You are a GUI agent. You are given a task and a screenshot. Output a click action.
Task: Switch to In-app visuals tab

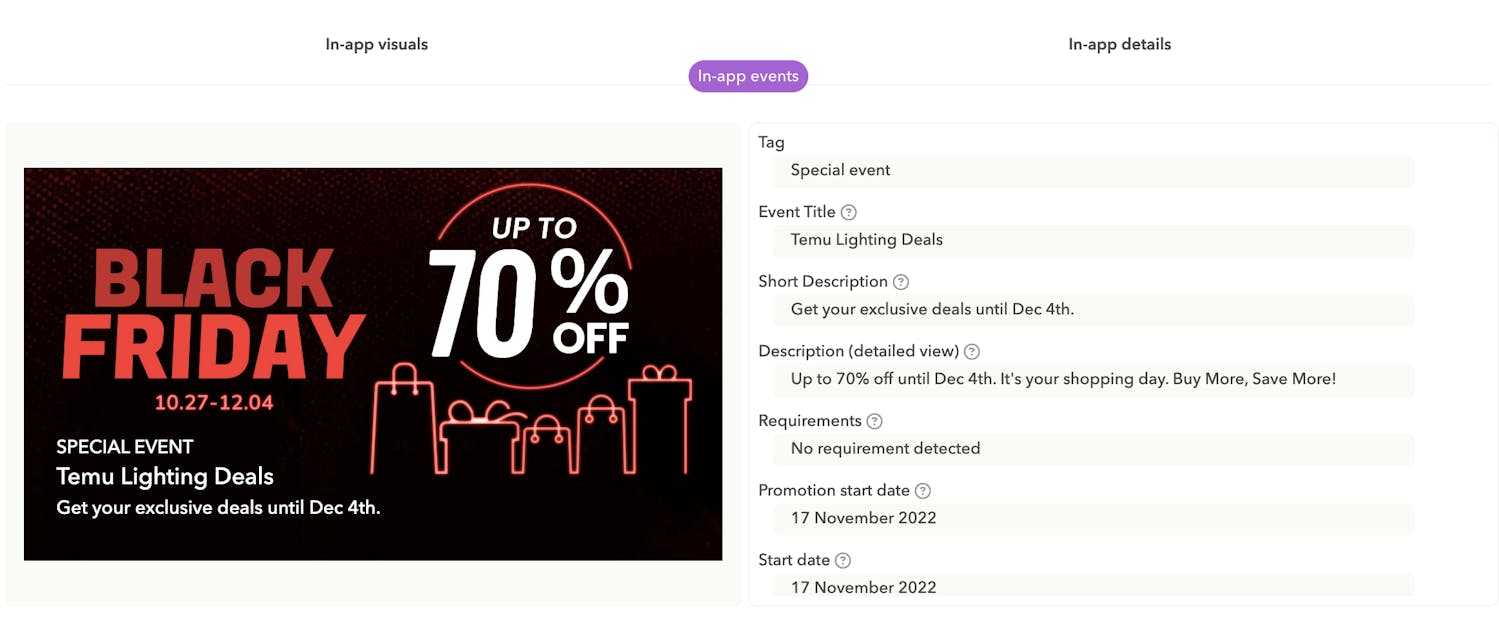point(377,44)
